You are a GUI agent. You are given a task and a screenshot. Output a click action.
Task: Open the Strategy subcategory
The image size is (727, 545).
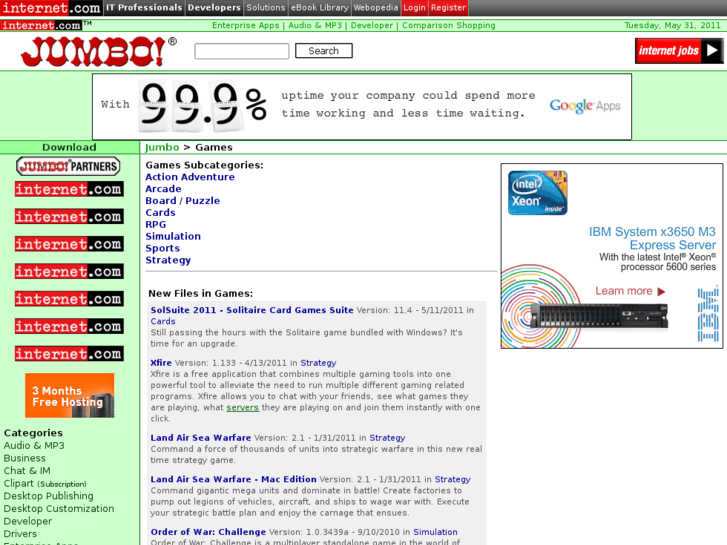pyautogui.click(x=168, y=260)
